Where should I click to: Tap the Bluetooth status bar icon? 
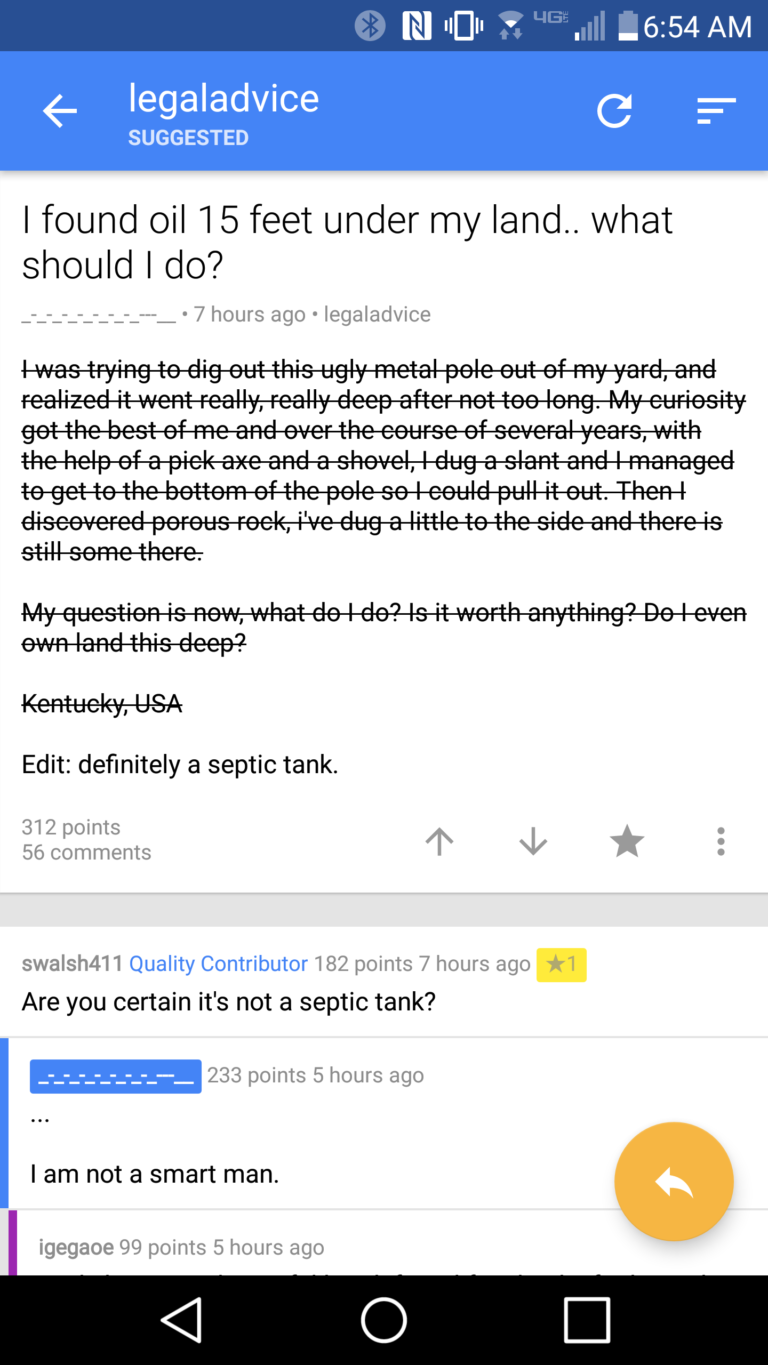[370, 26]
